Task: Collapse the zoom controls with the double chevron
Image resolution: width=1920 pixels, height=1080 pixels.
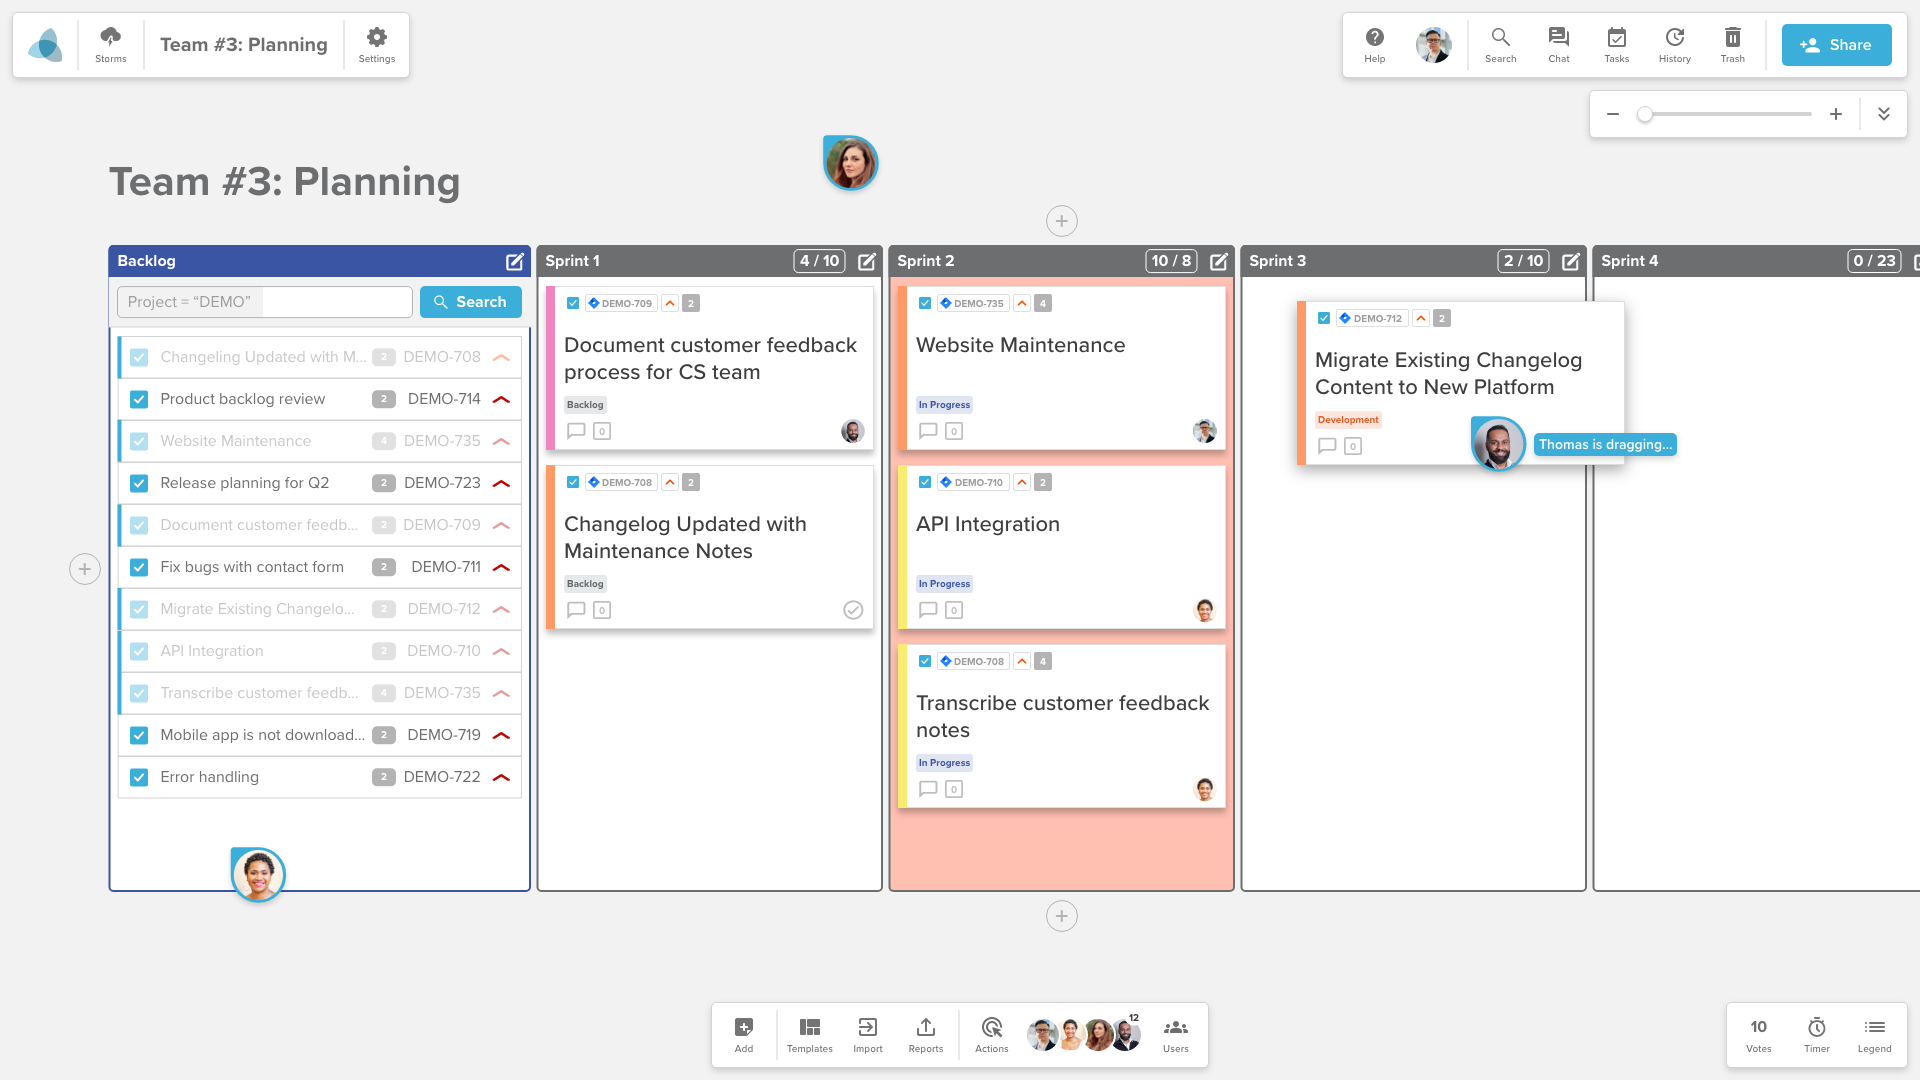Action: pos(1884,113)
